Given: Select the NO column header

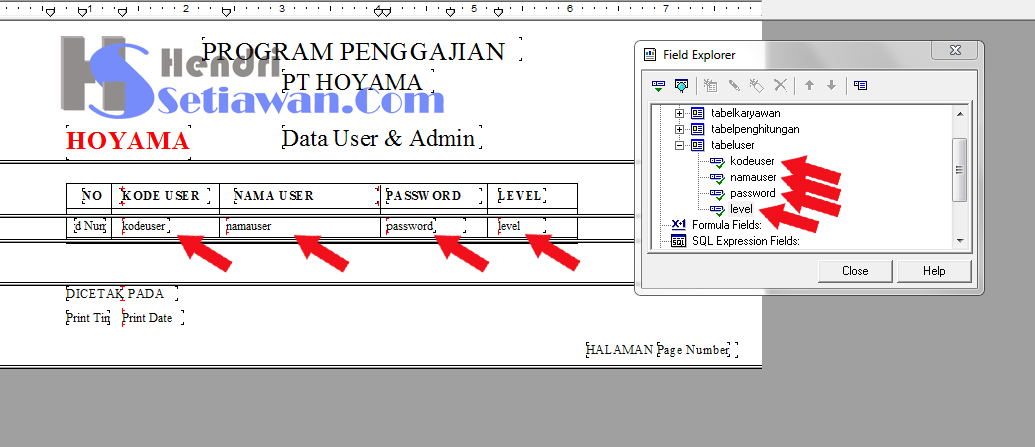Looking at the screenshot, I should [90, 195].
